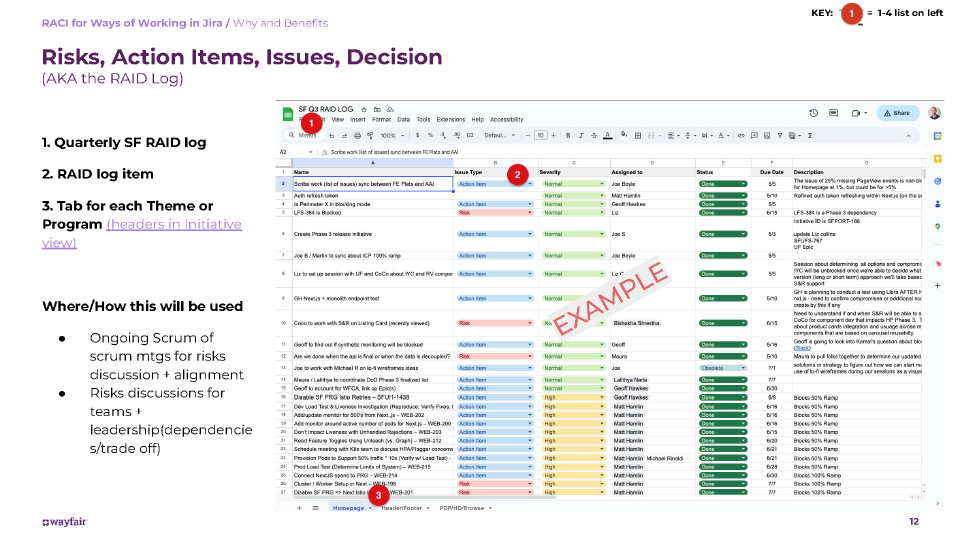Open the text wrapping dropdown

[x=707, y=135]
